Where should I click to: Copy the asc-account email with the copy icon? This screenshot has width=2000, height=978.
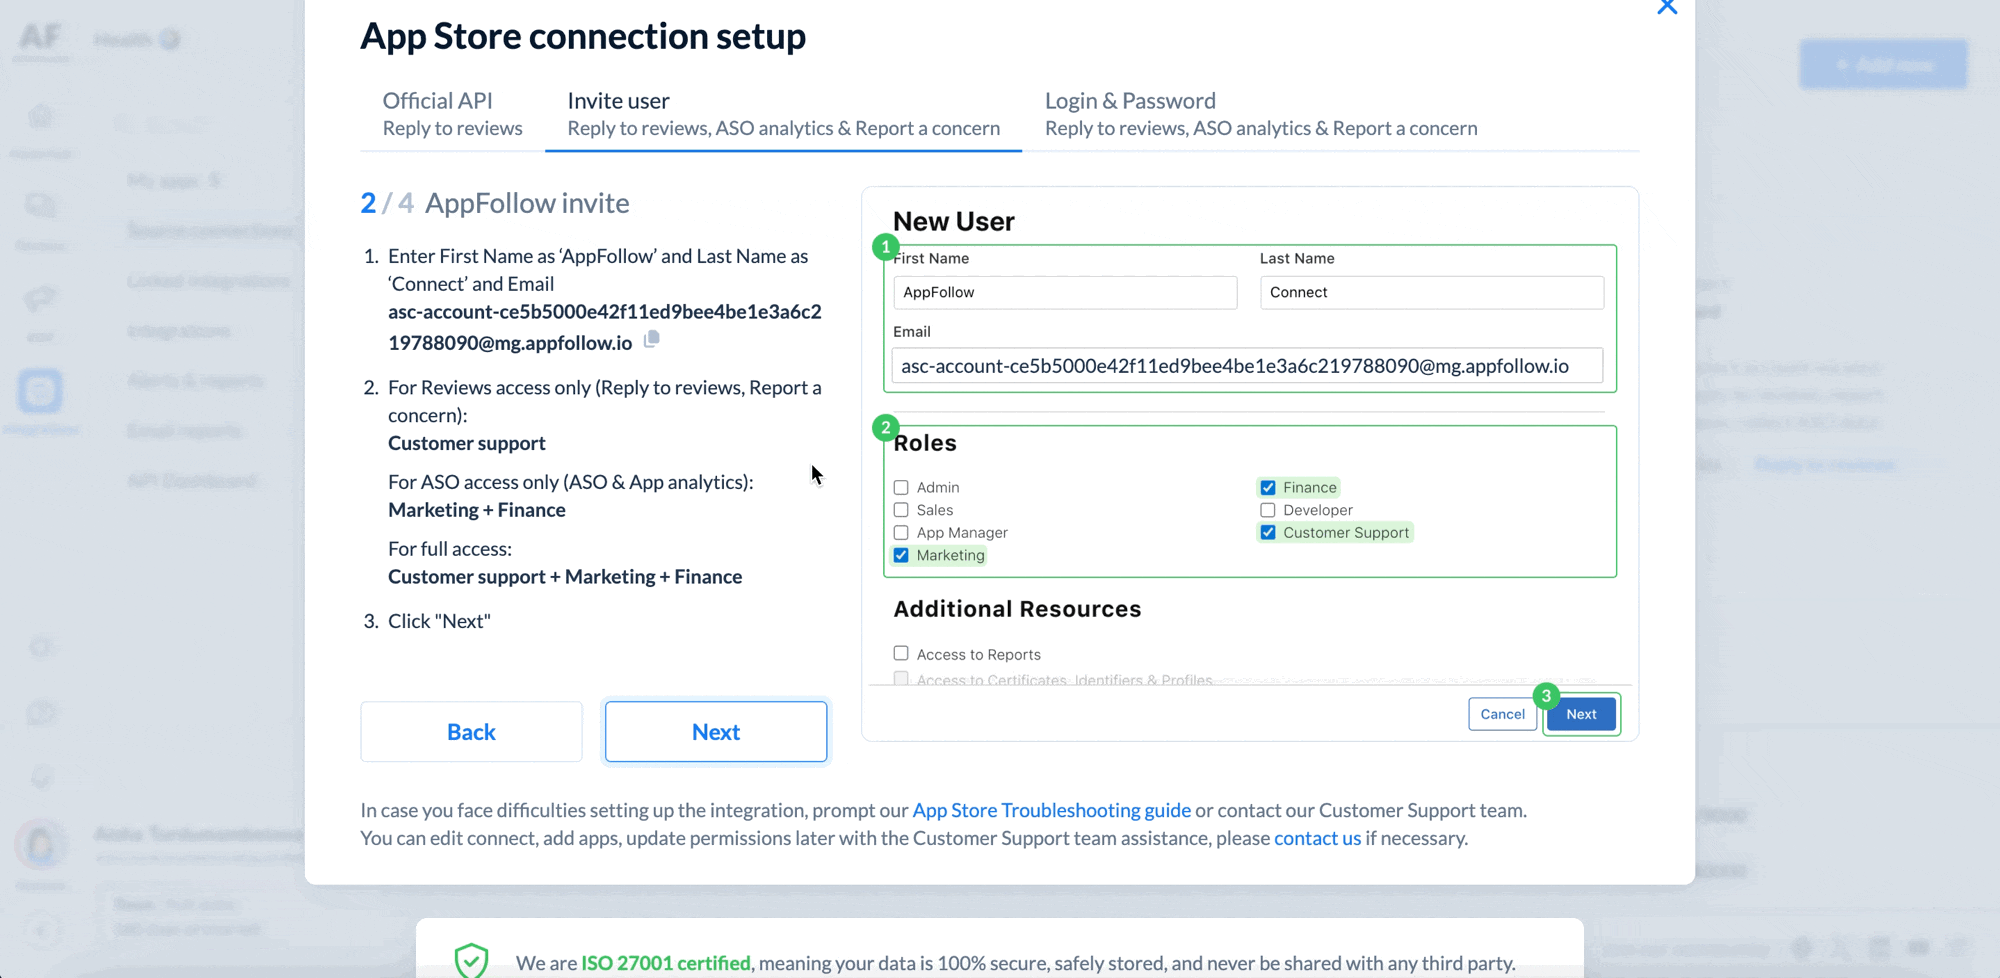(652, 339)
